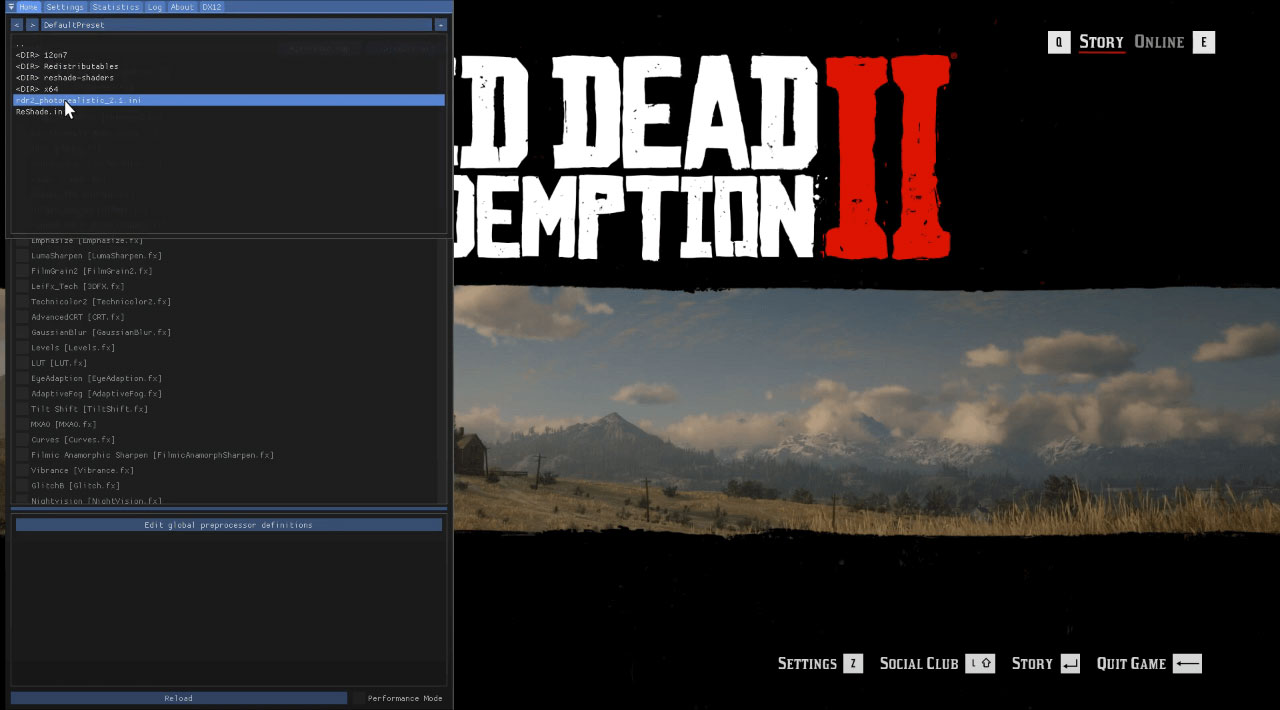Image resolution: width=1280 pixels, height=710 pixels.
Task: Switch to the Statistics tab
Action: [x=115, y=7]
